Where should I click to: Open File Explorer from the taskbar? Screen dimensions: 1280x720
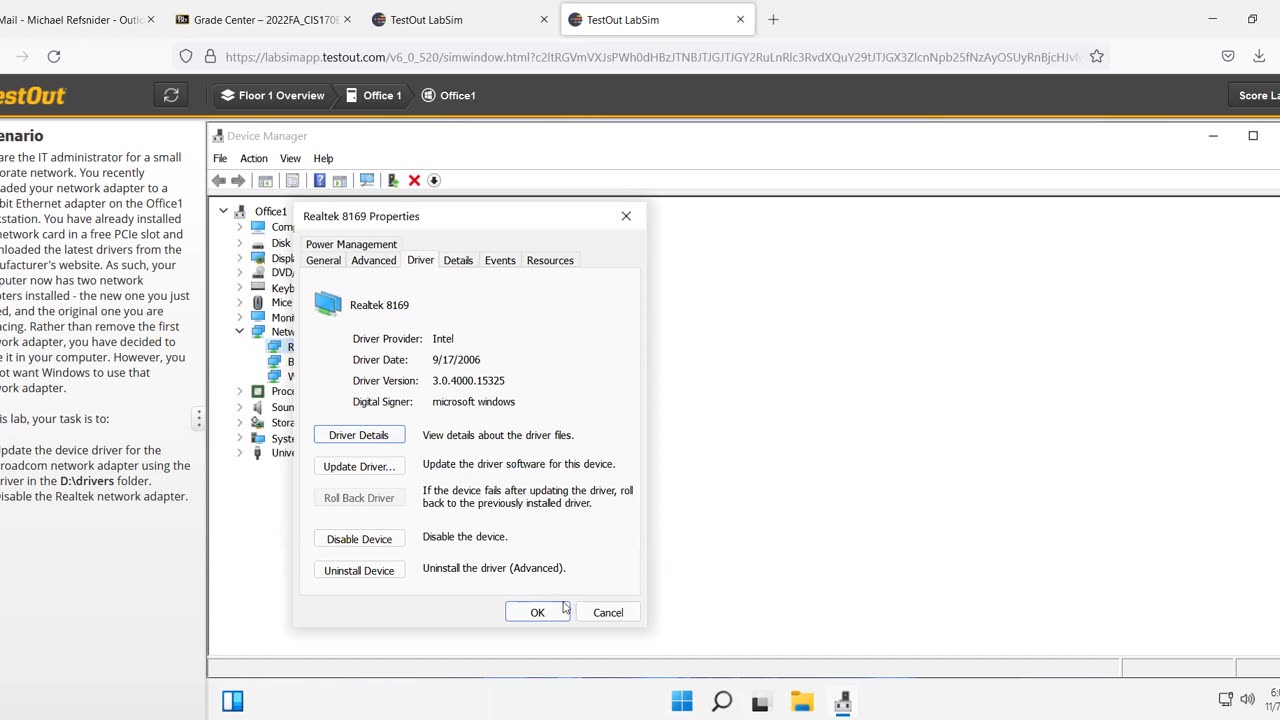click(802, 701)
